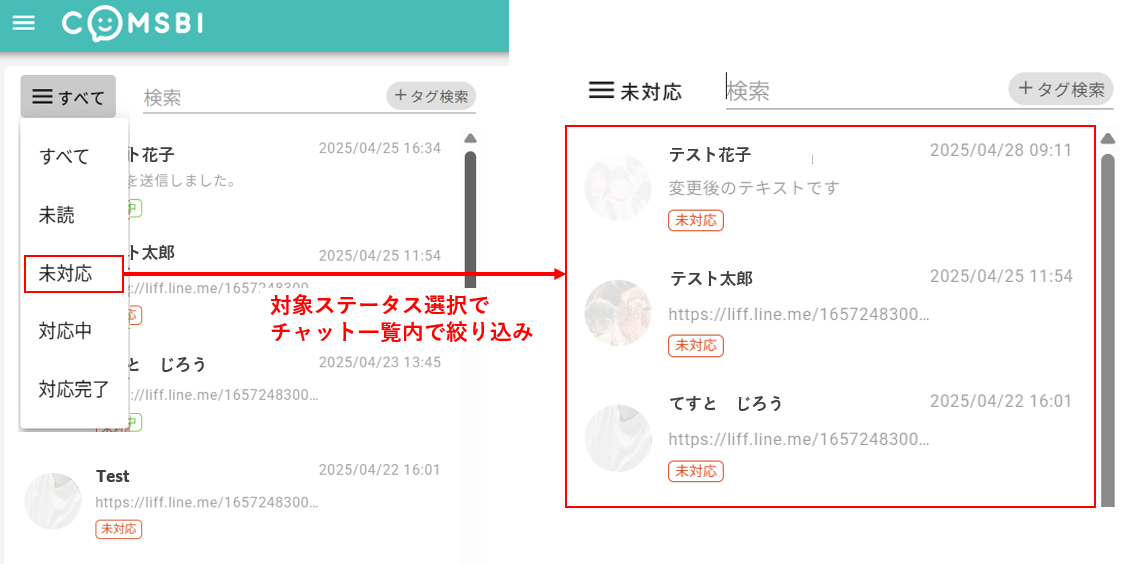Screen dimensions: 1124x564
Task: Select 対応完了 in the status menu
Action: click(75, 389)
